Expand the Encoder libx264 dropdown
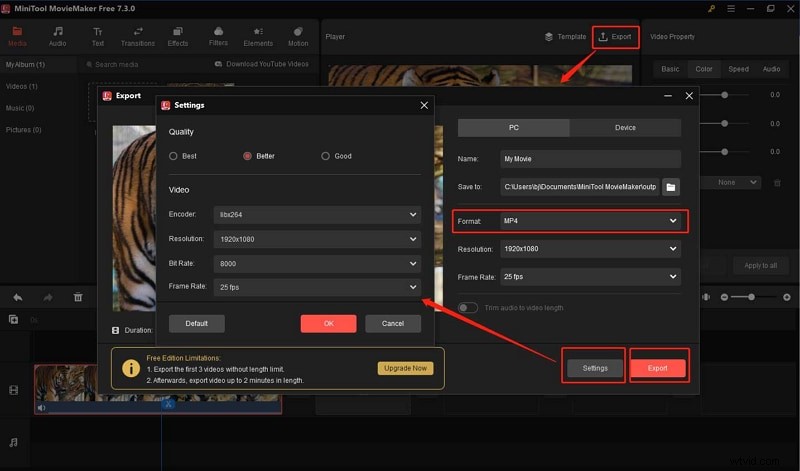Viewport: 800px width, 471px height. pos(318,214)
